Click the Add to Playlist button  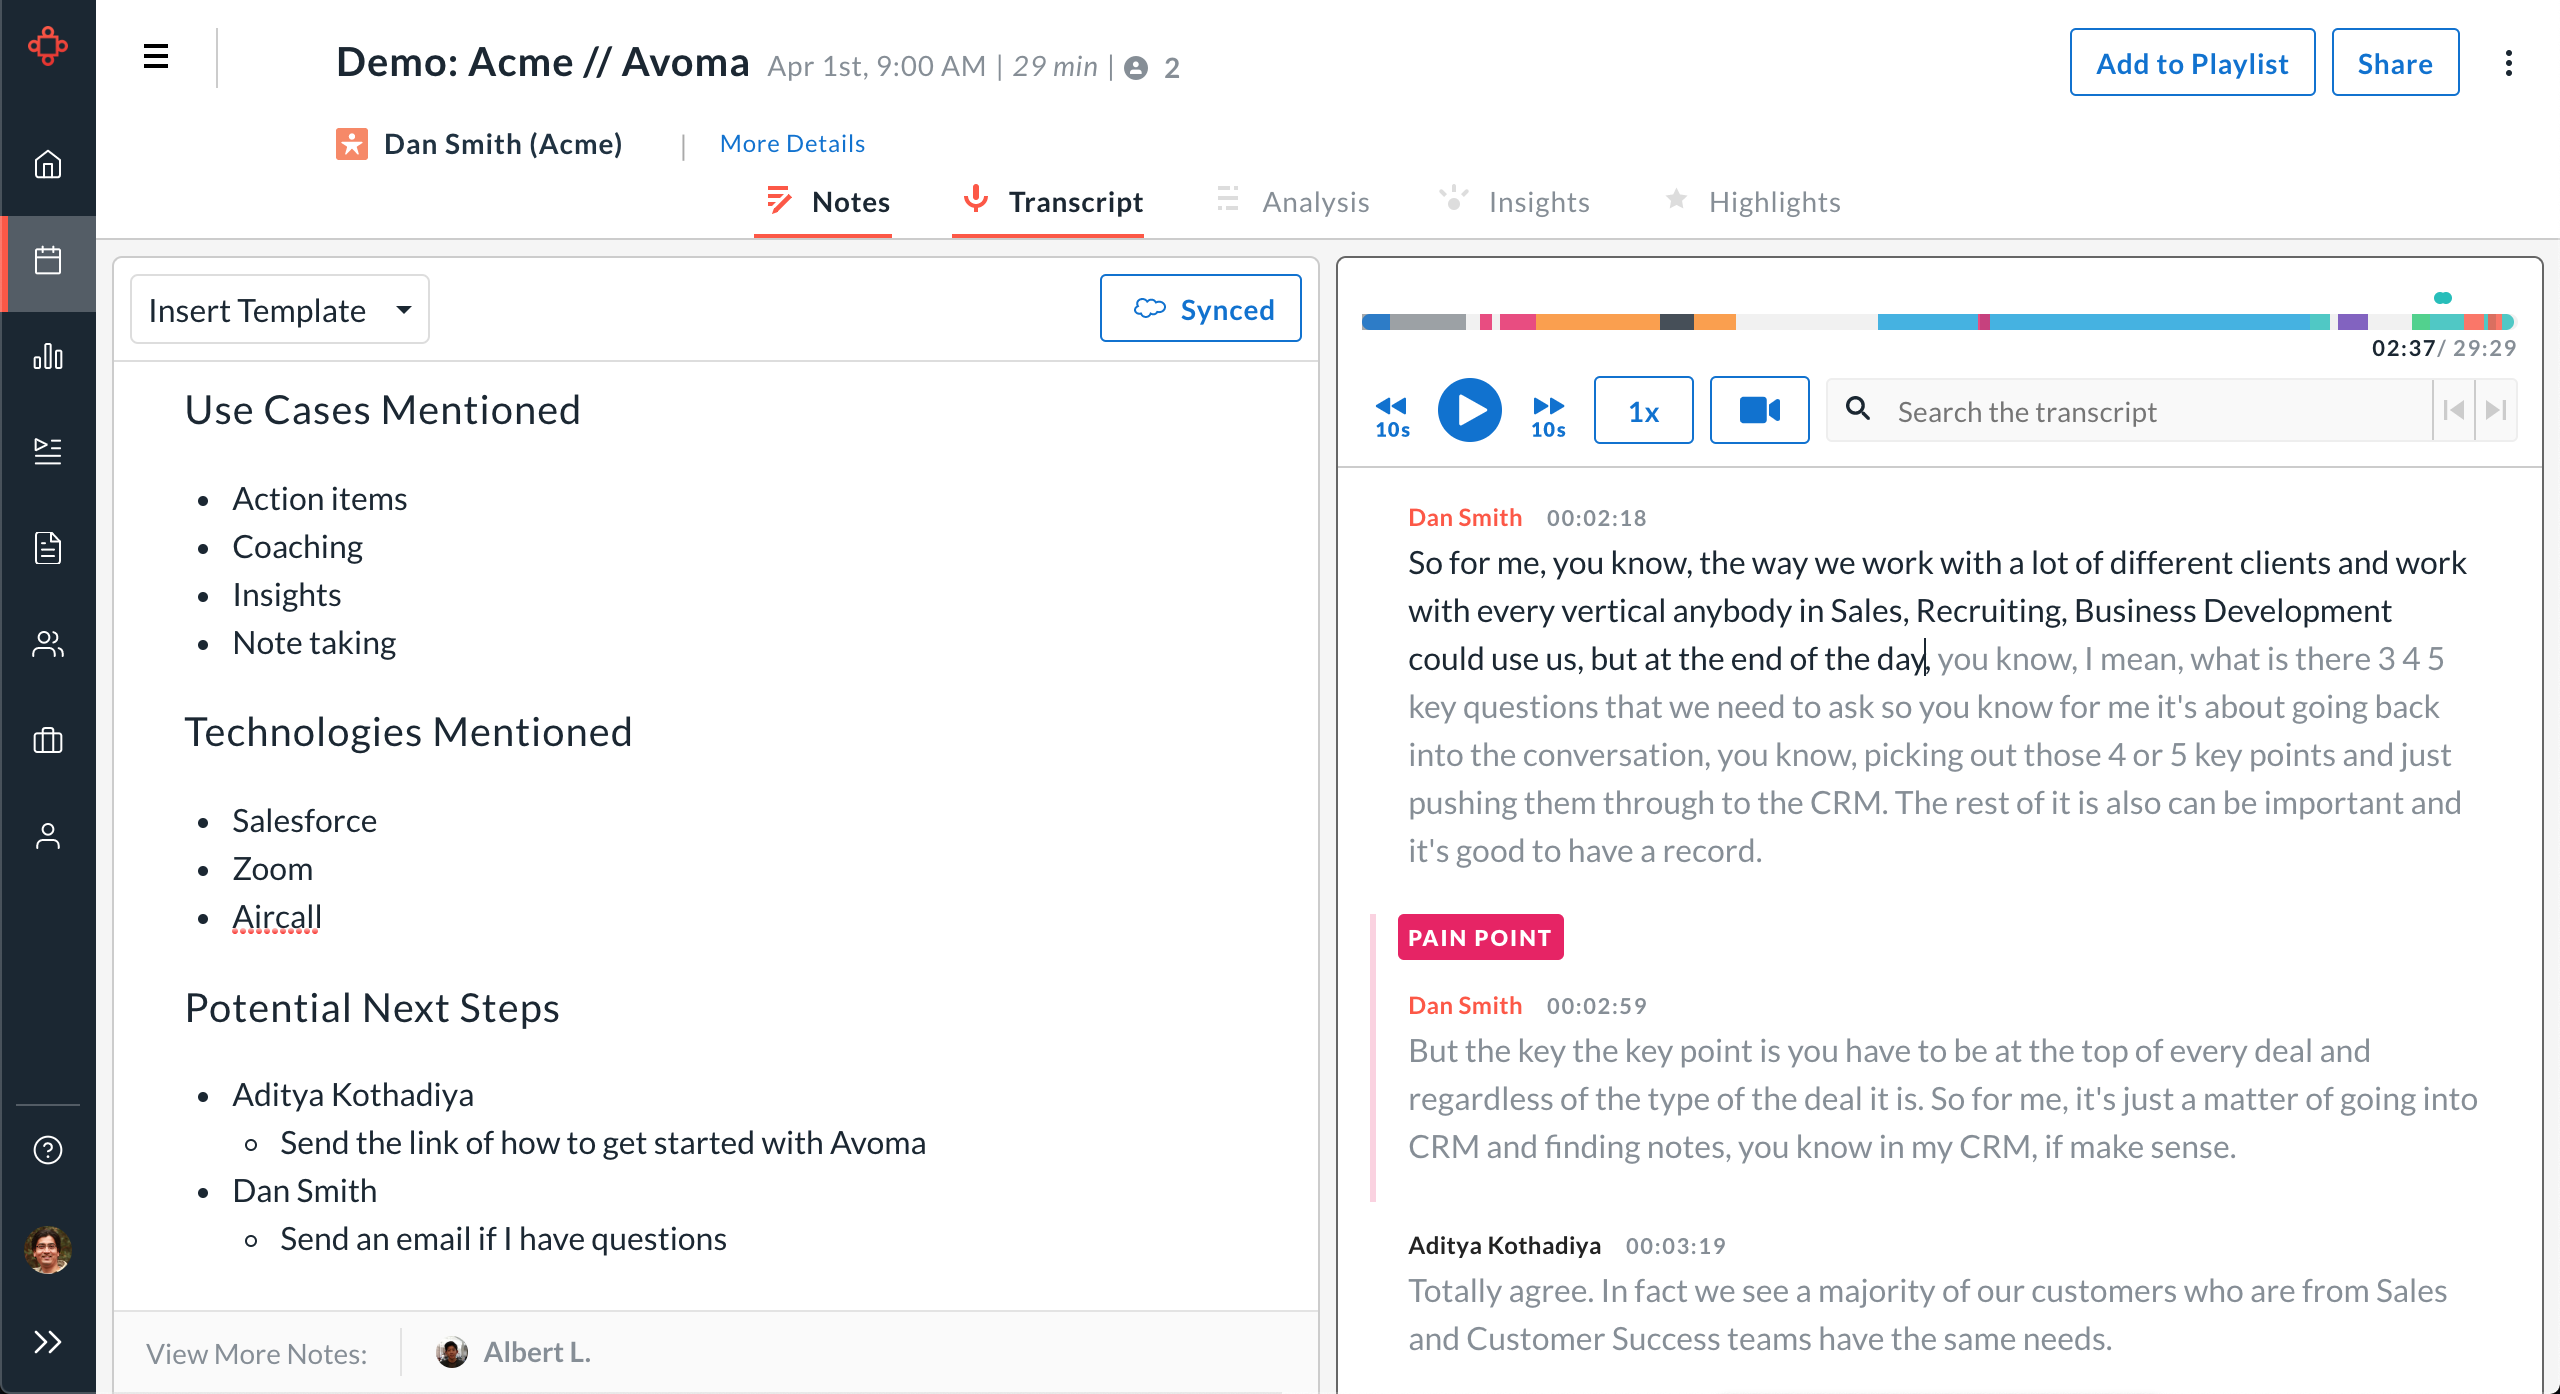click(2192, 62)
